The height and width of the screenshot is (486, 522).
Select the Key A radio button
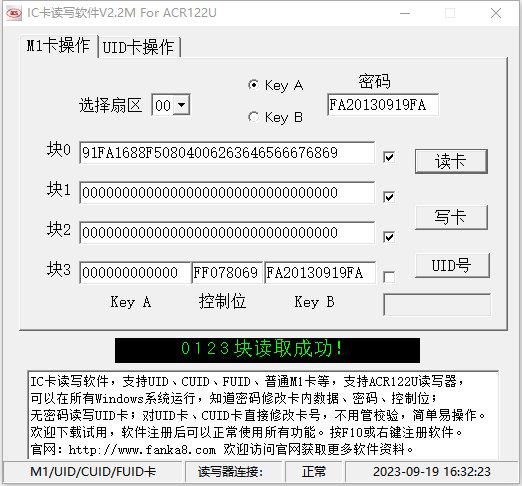point(254,85)
